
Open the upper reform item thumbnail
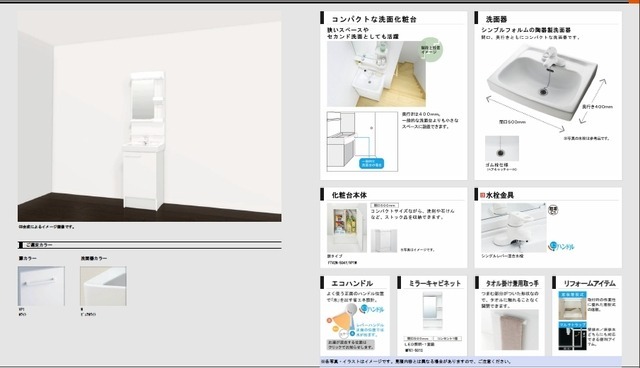coord(572,306)
